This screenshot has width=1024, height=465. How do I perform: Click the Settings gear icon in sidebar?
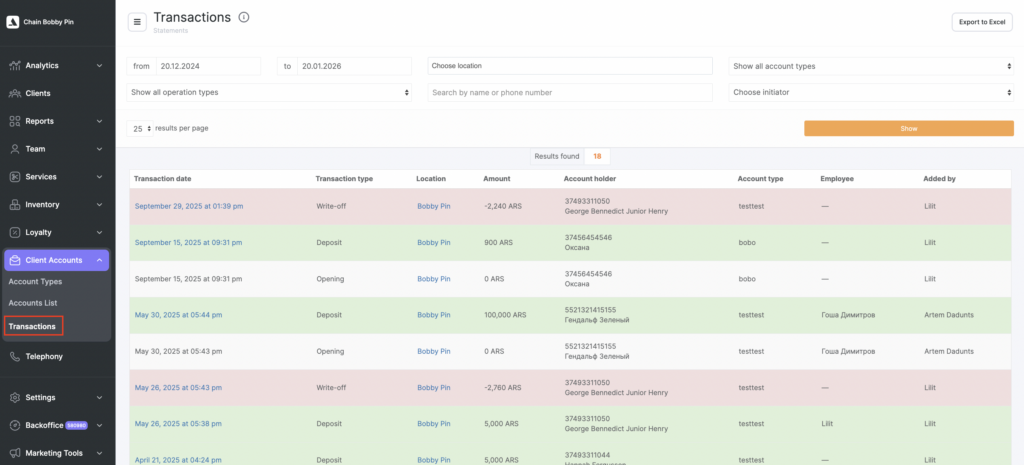14,397
